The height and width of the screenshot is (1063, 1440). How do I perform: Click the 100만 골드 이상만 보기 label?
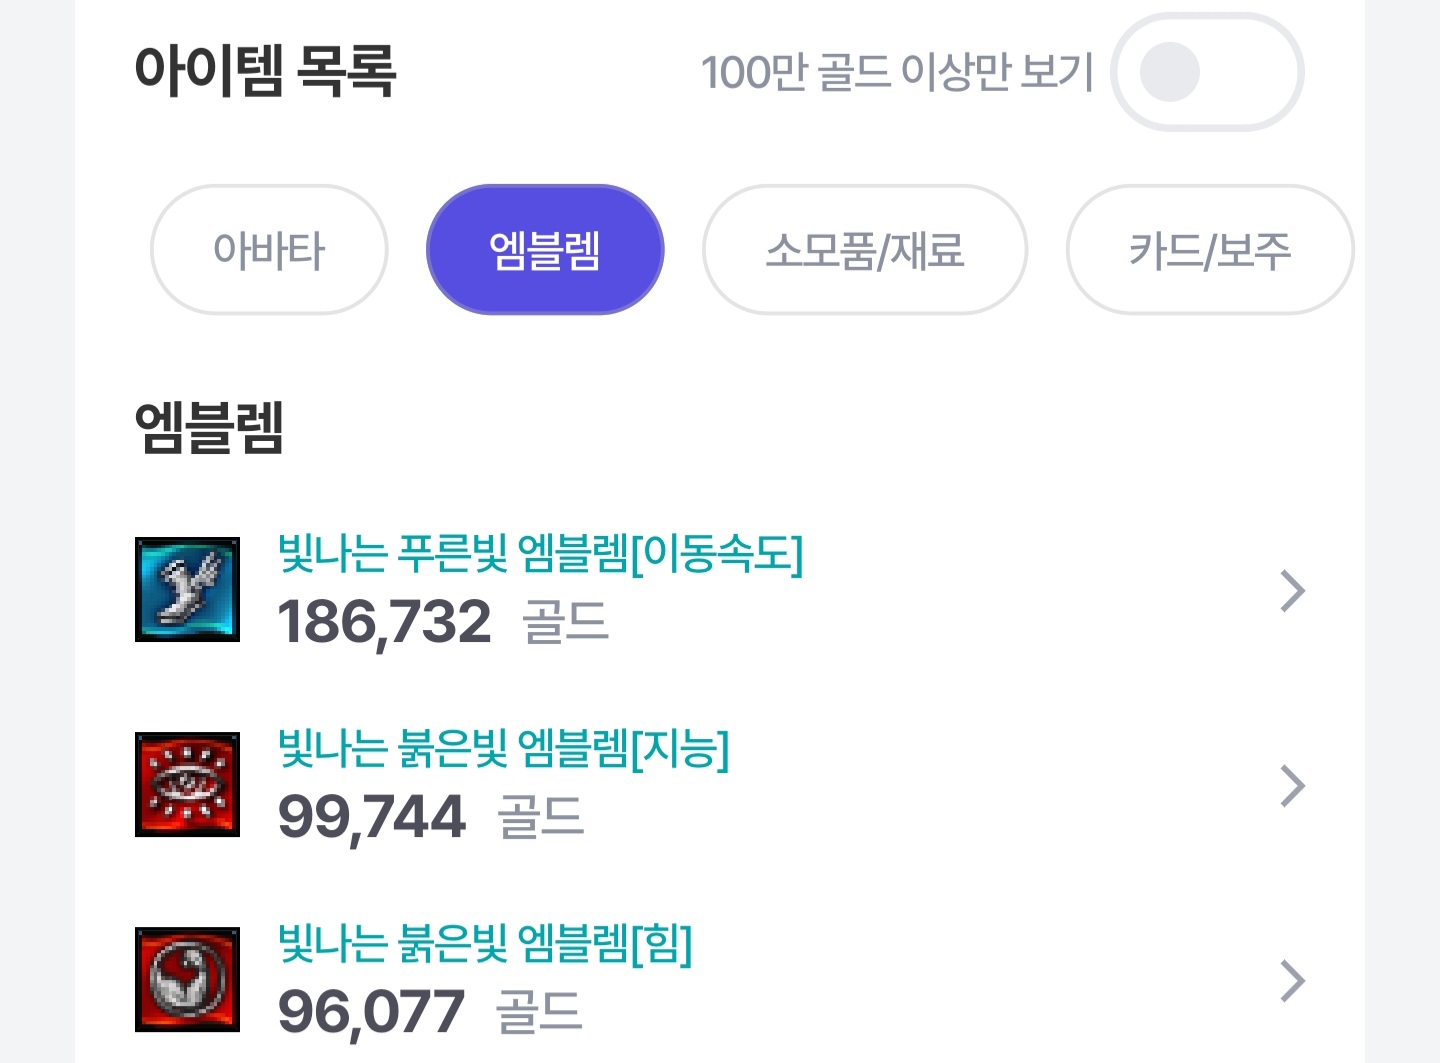point(897,72)
